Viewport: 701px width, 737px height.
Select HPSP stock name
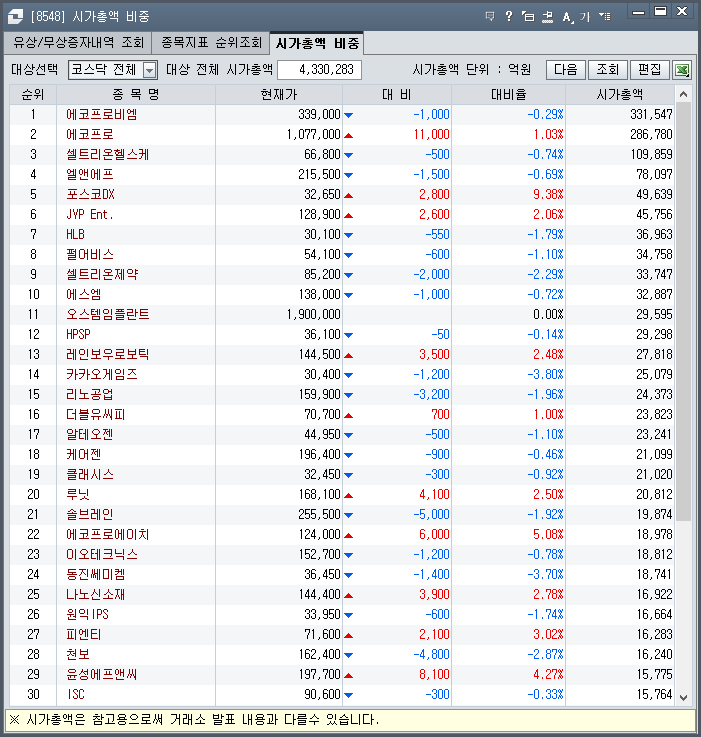point(78,334)
